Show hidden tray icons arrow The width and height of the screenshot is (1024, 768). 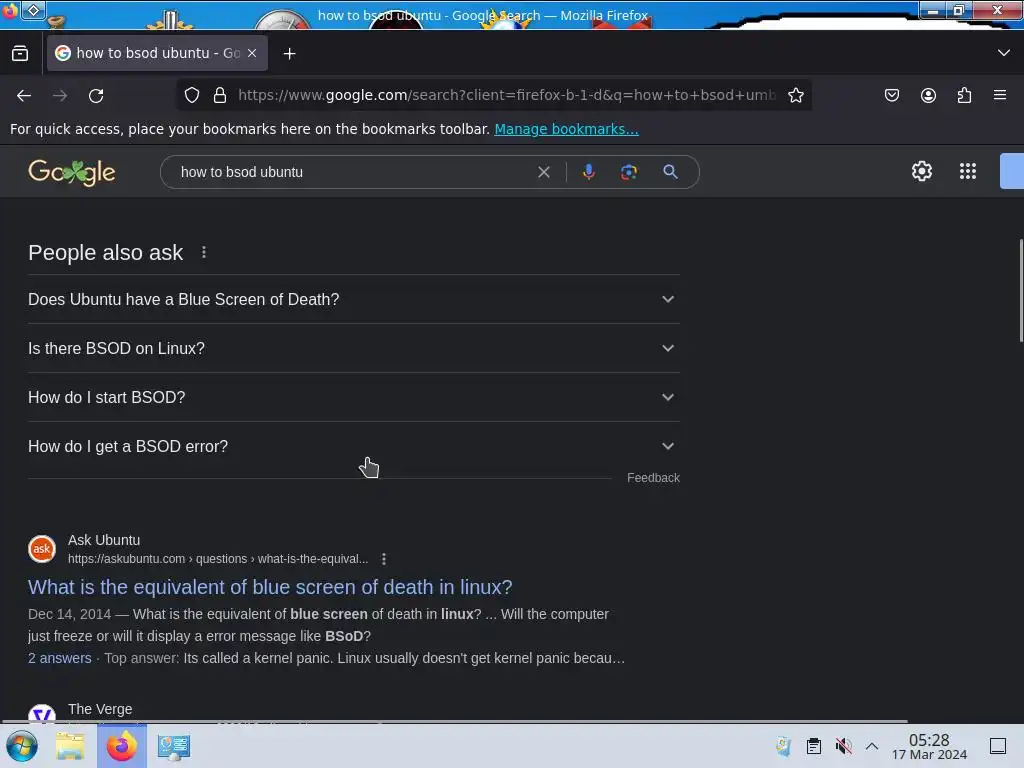point(872,746)
